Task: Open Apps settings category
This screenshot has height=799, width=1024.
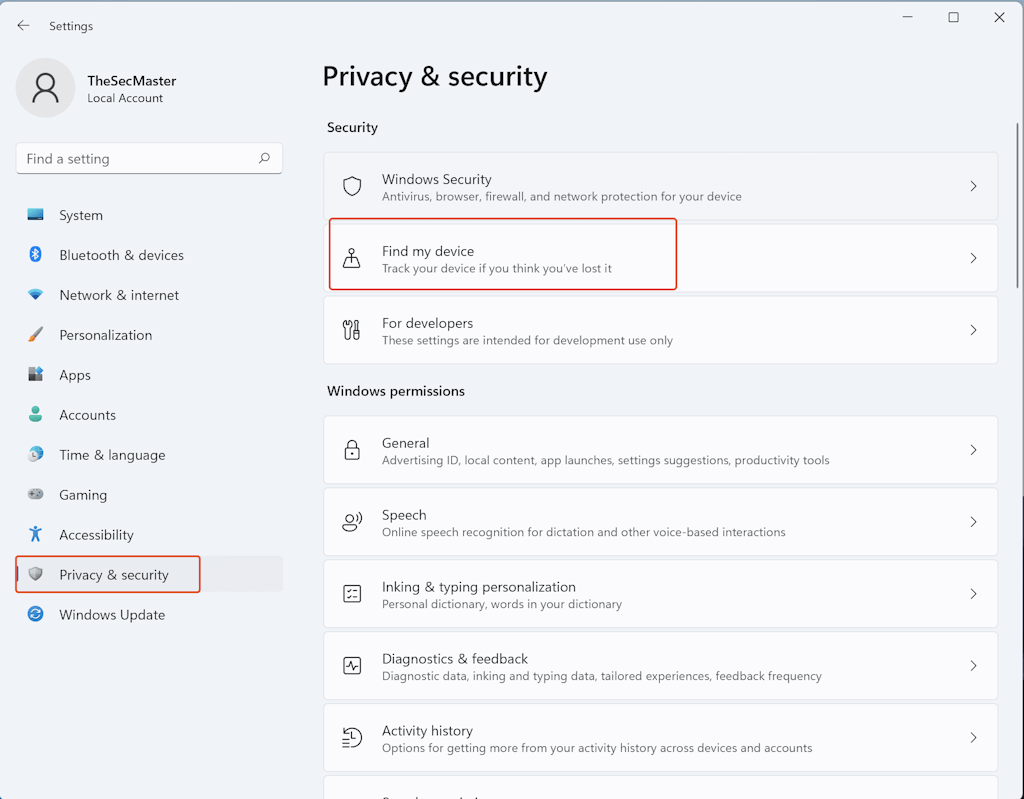Action: click(150, 375)
